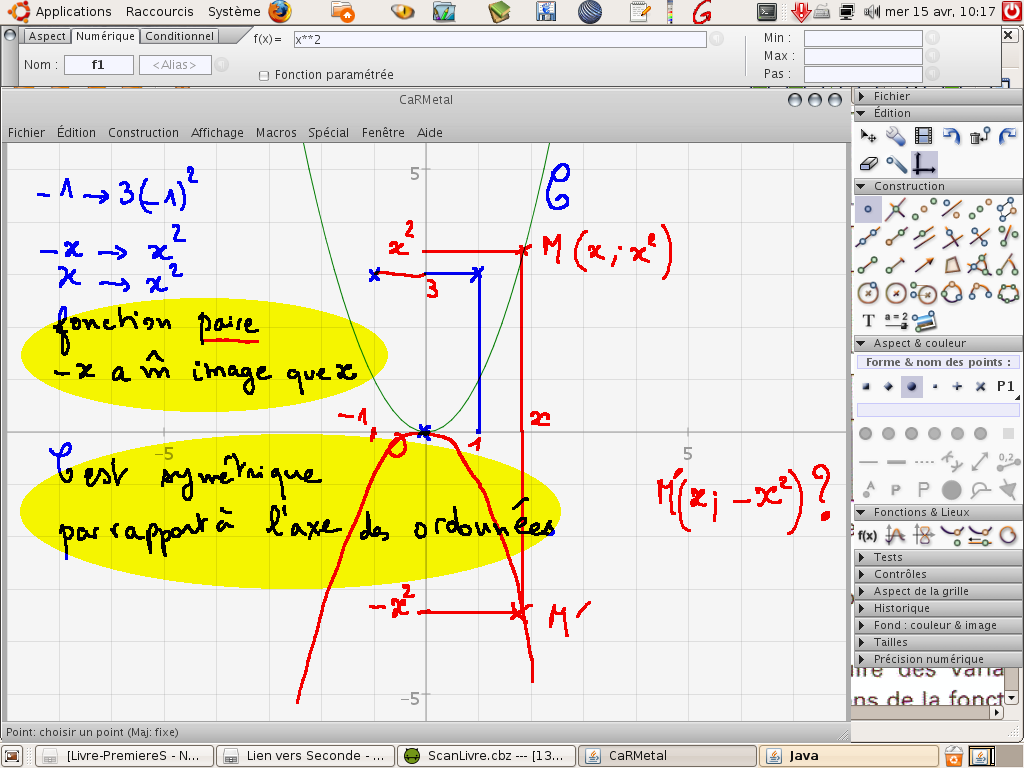Select the vector construction tool
Viewport: 1024px width, 768px height.
[x=924, y=265]
